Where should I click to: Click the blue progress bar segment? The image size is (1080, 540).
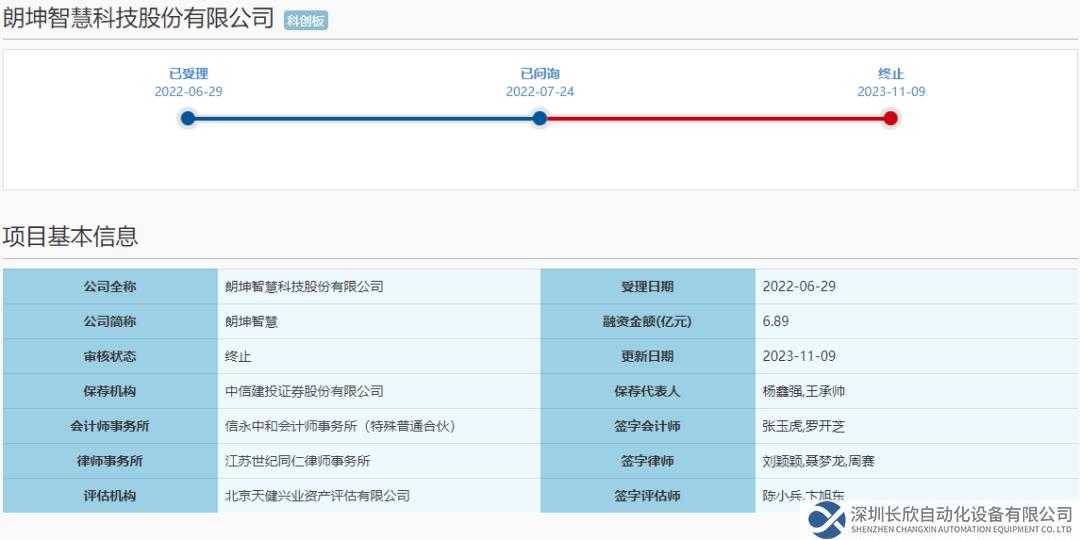coord(364,118)
